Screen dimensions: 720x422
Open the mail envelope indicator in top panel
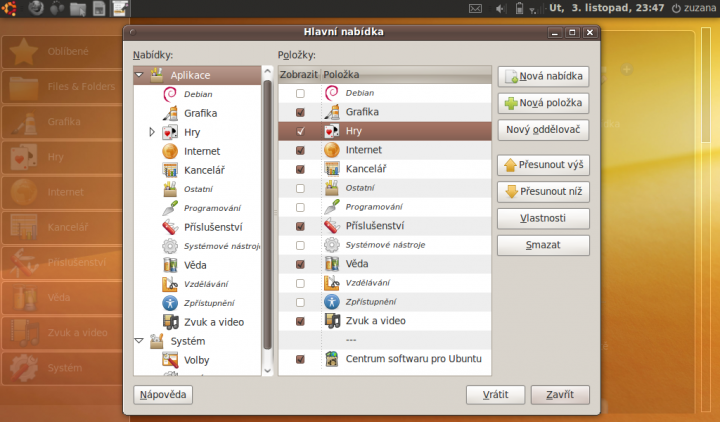click(x=475, y=8)
